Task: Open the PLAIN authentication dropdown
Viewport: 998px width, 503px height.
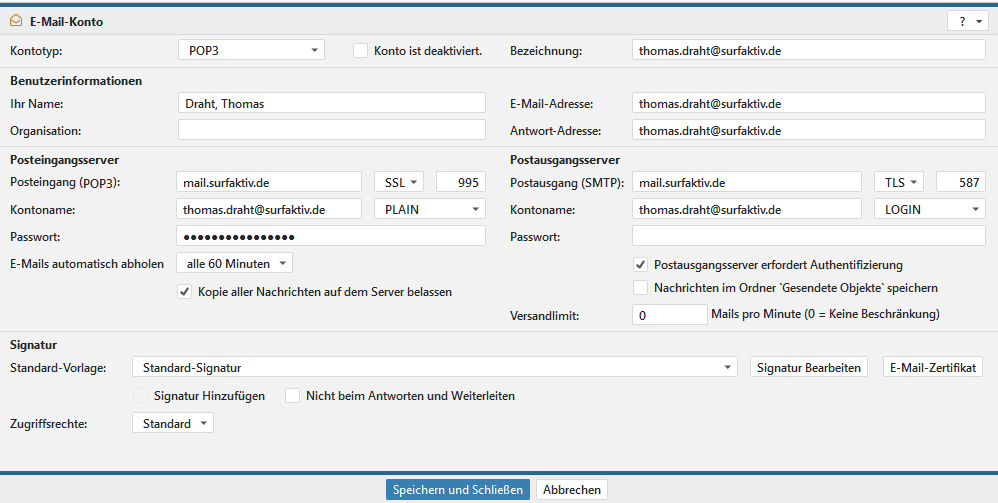Action: click(x=429, y=209)
